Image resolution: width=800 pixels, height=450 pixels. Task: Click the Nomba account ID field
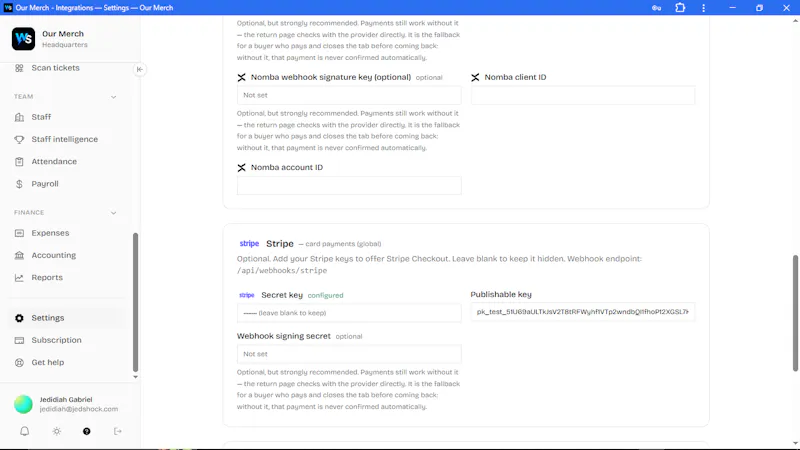coord(349,186)
